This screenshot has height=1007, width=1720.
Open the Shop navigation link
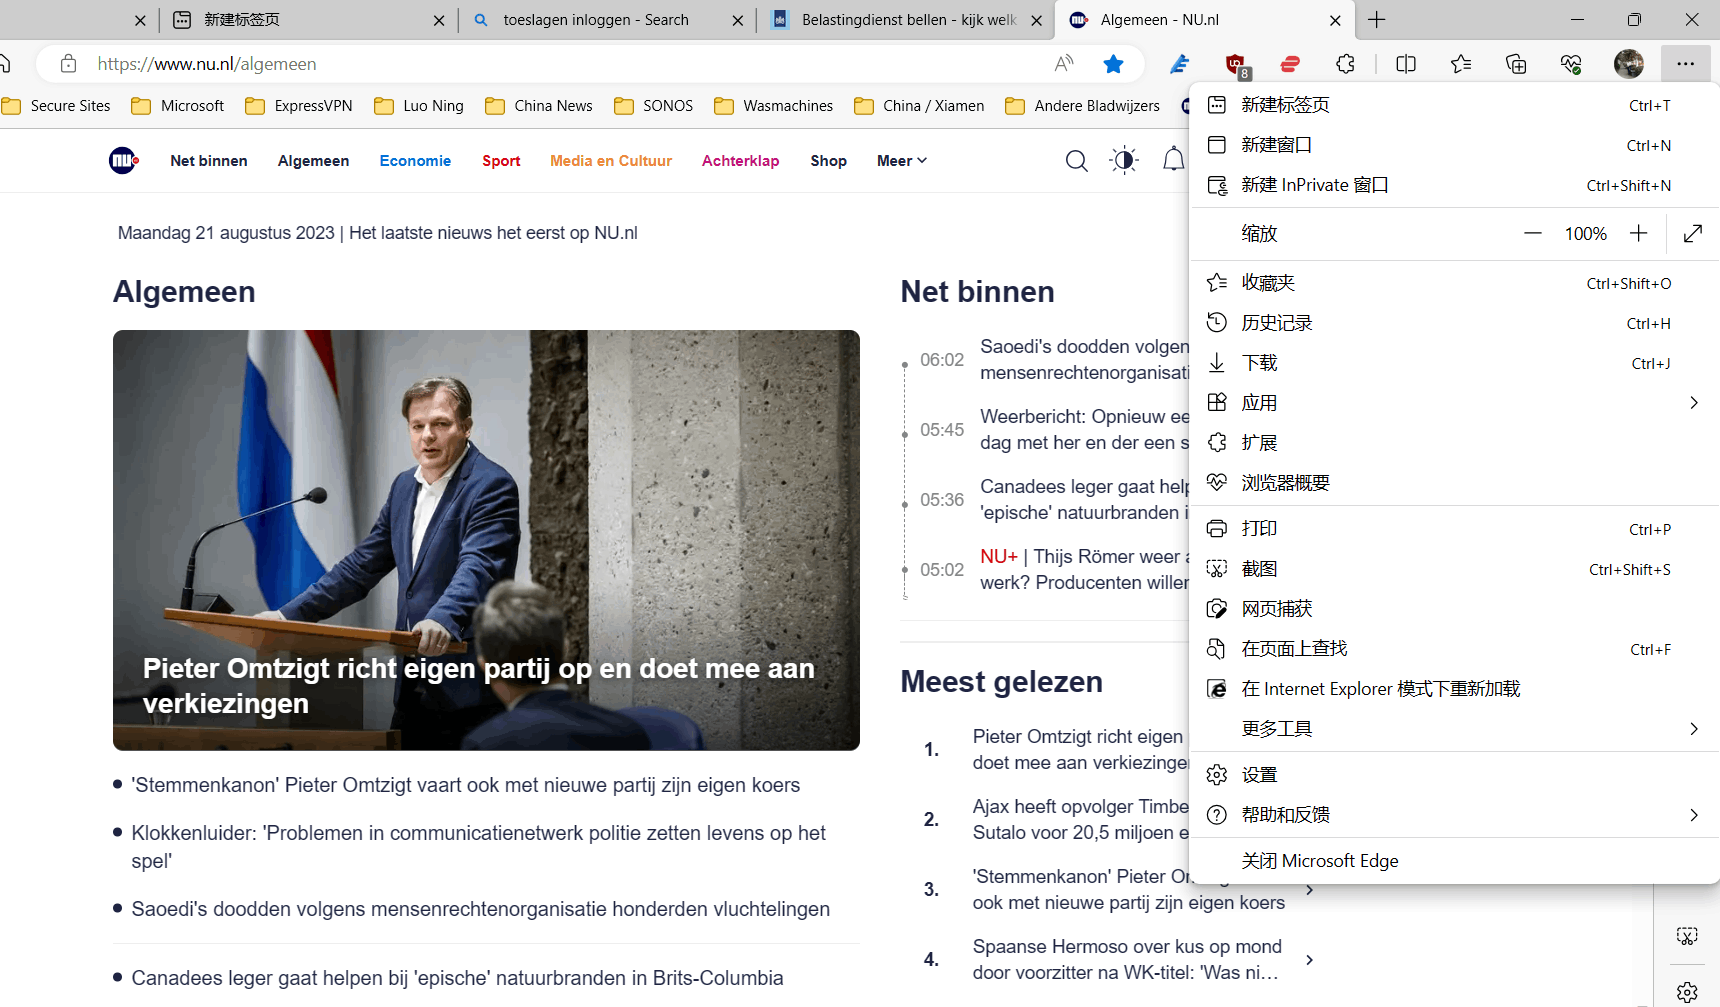[828, 161]
